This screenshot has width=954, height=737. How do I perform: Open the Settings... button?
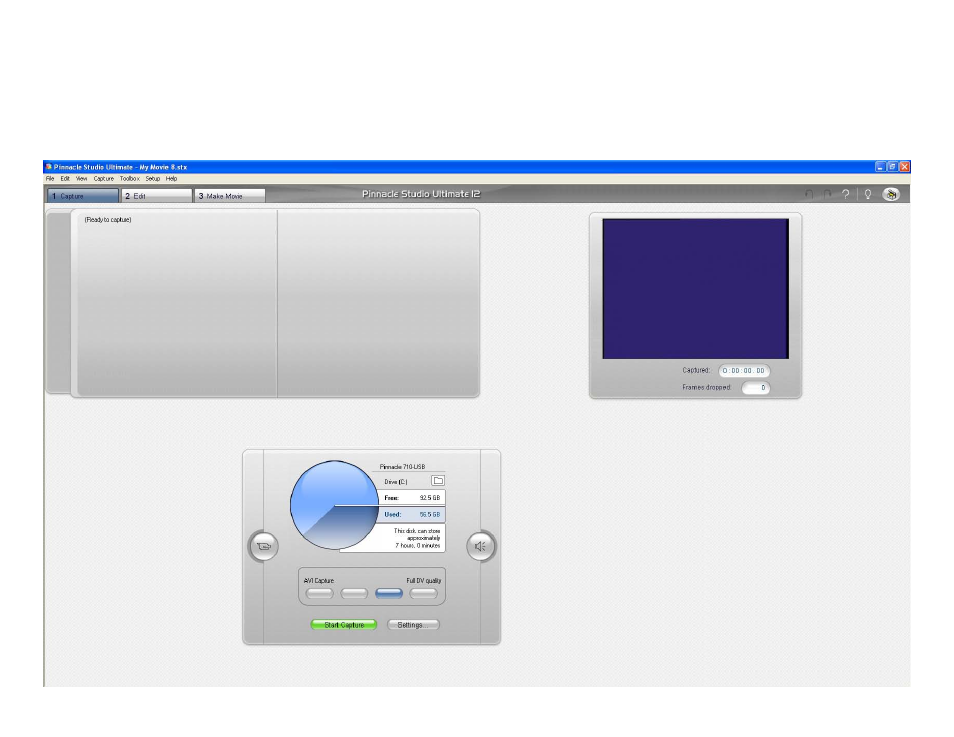pyautogui.click(x=413, y=625)
